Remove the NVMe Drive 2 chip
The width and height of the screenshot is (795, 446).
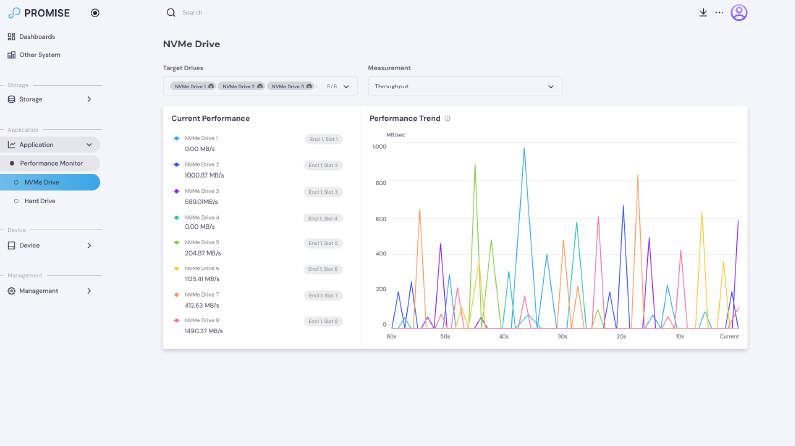[x=260, y=87]
